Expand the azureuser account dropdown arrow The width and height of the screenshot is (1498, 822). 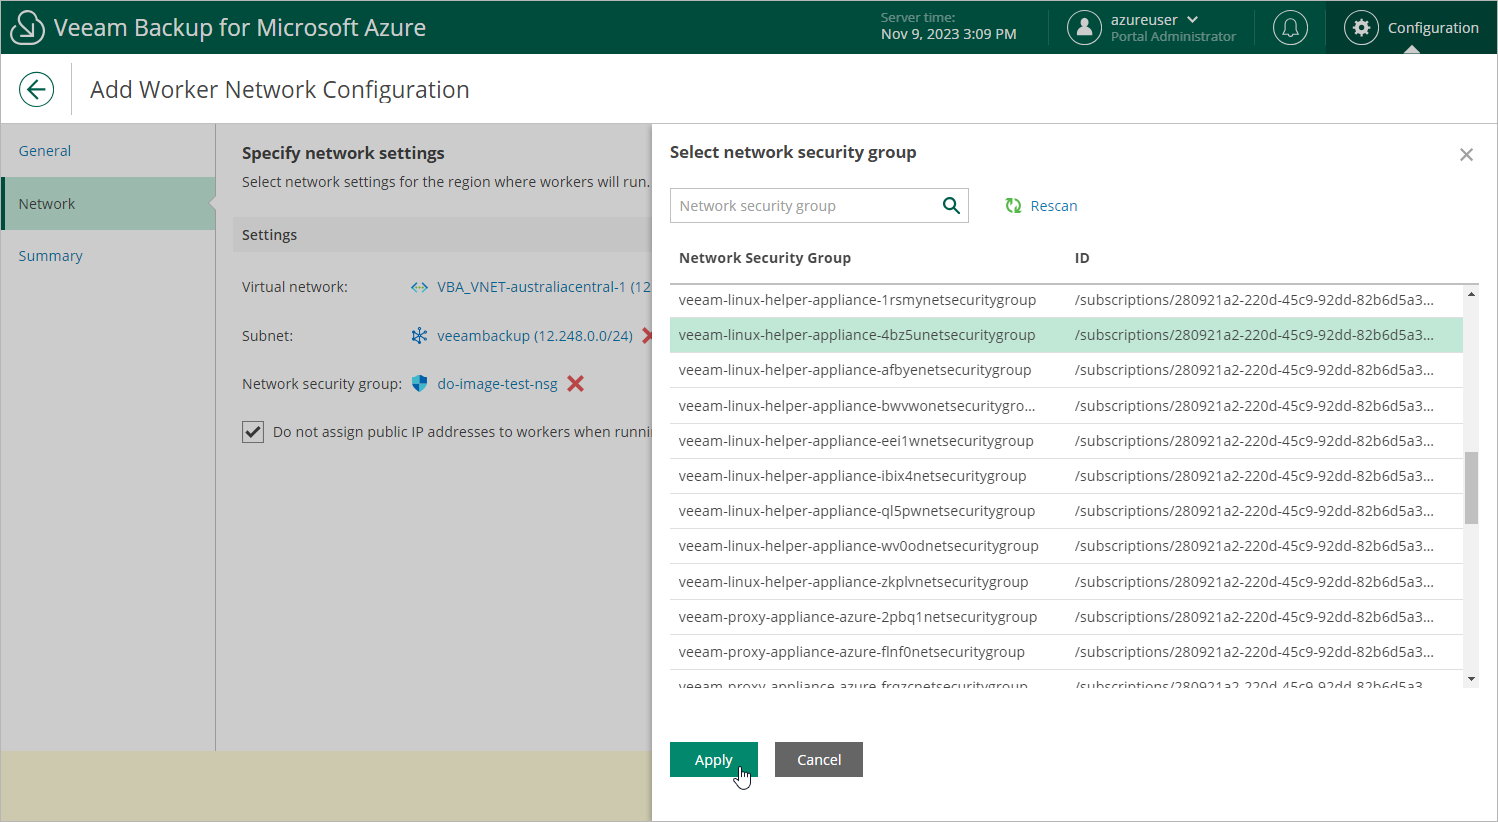(x=1193, y=20)
